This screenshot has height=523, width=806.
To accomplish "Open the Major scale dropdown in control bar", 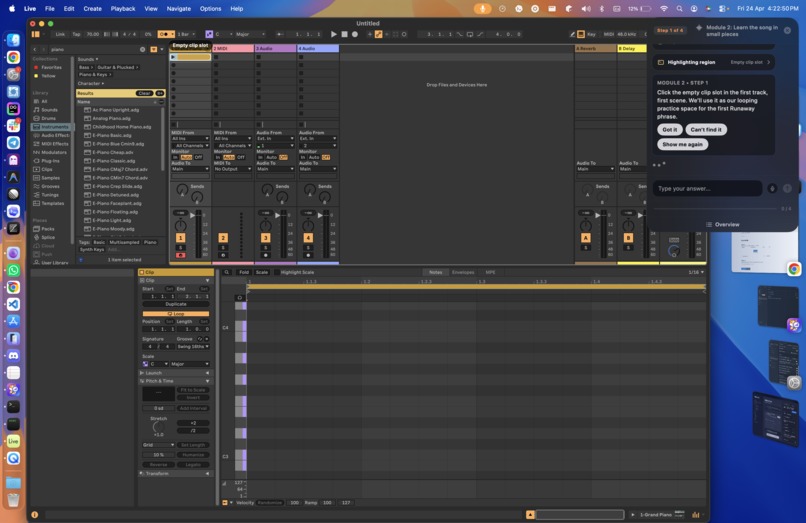I will pyautogui.click(x=250, y=34).
